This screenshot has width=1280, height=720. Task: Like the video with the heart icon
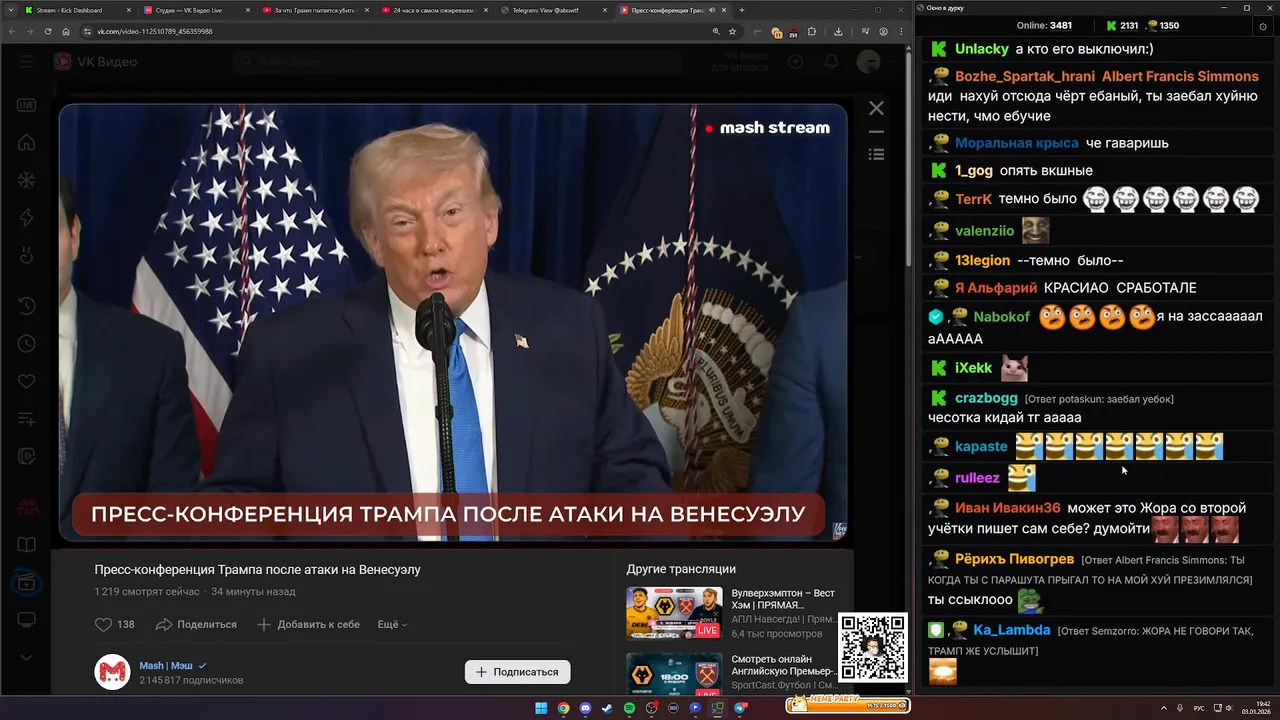(103, 624)
